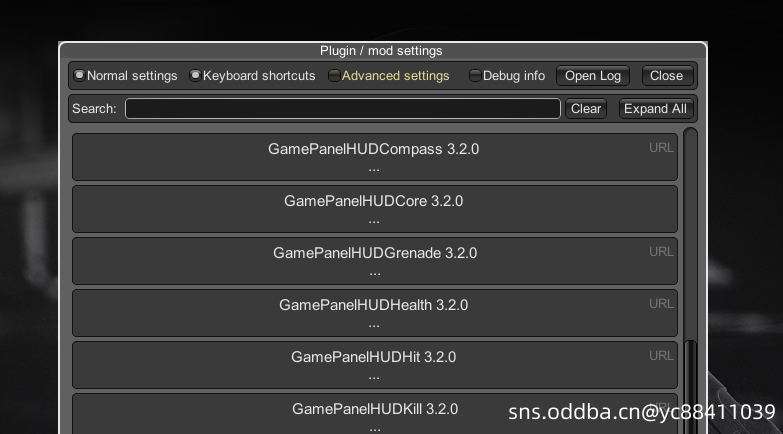The height and width of the screenshot is (434, 783).
Task: Expand GamePanelHUDKill 3.2.0 section
Action: tap(375, 414)
